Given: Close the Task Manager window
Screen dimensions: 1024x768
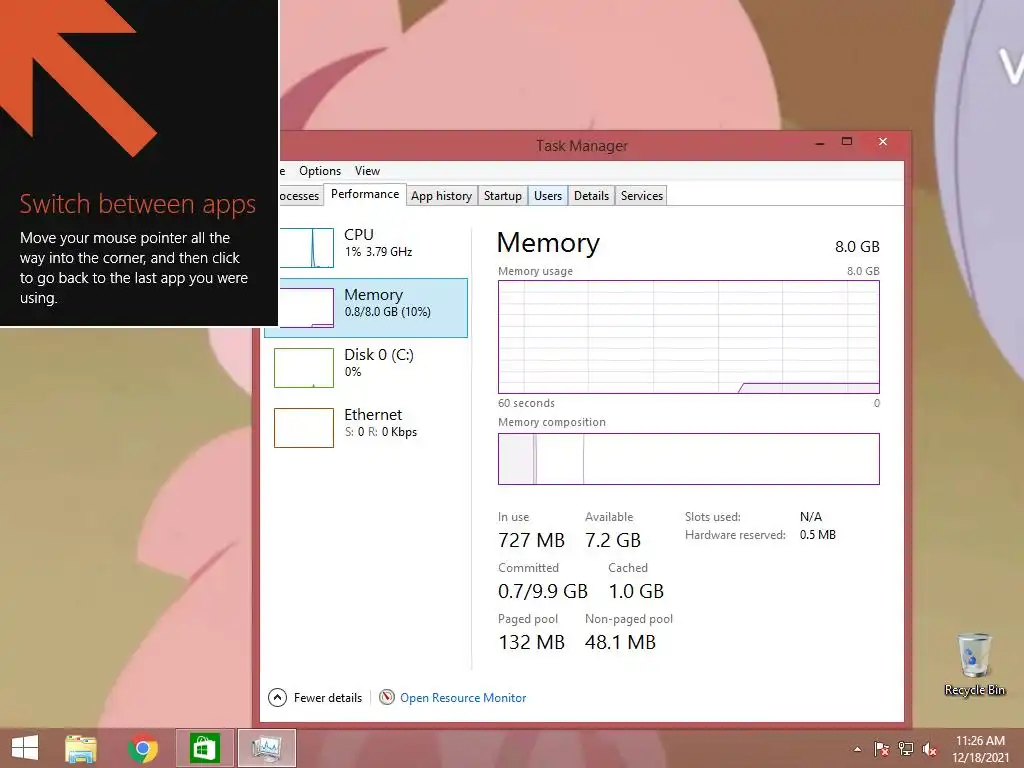Looking at the screenshot, I should click(883, 142).
